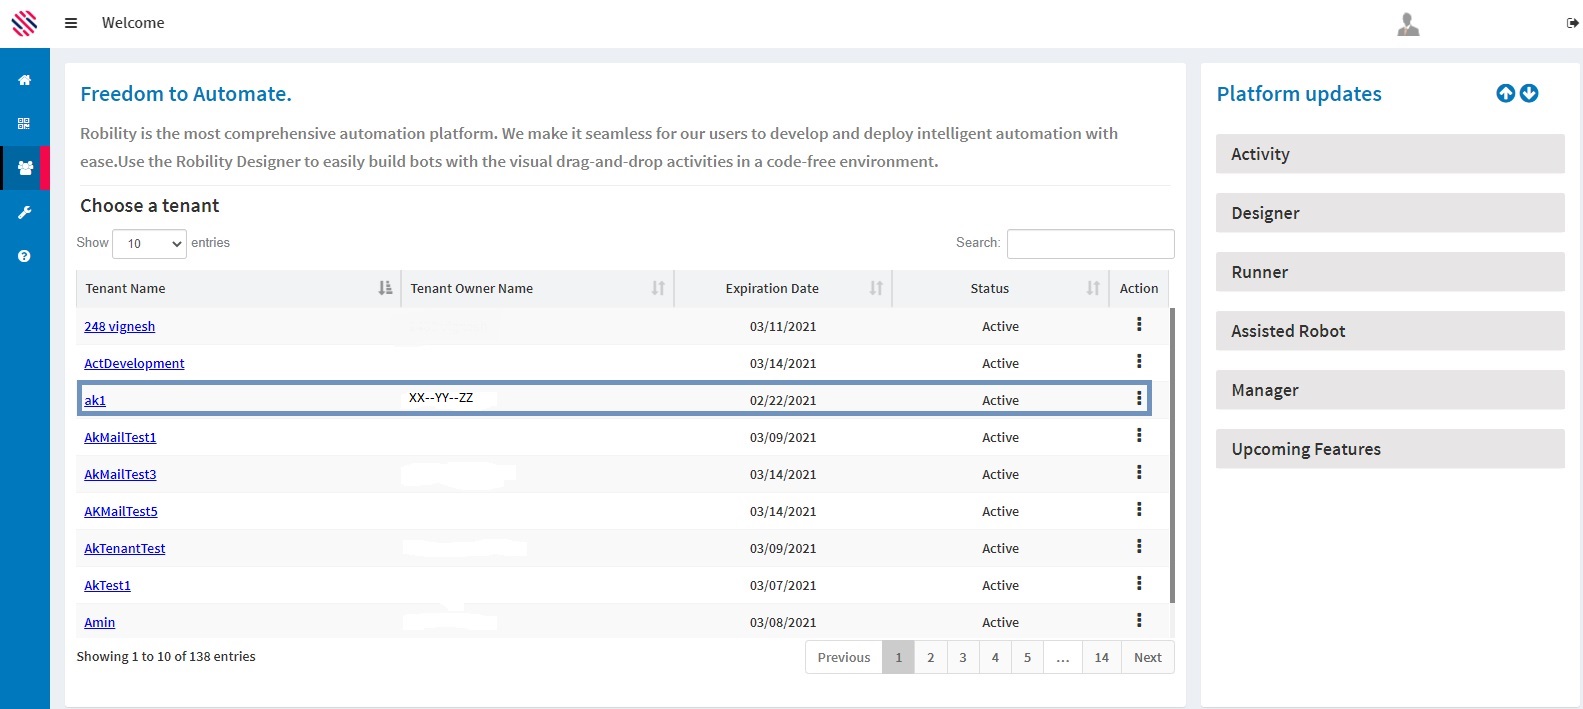Sort by Expiration Date column
1583x709 pixels.
coord(783,288)
